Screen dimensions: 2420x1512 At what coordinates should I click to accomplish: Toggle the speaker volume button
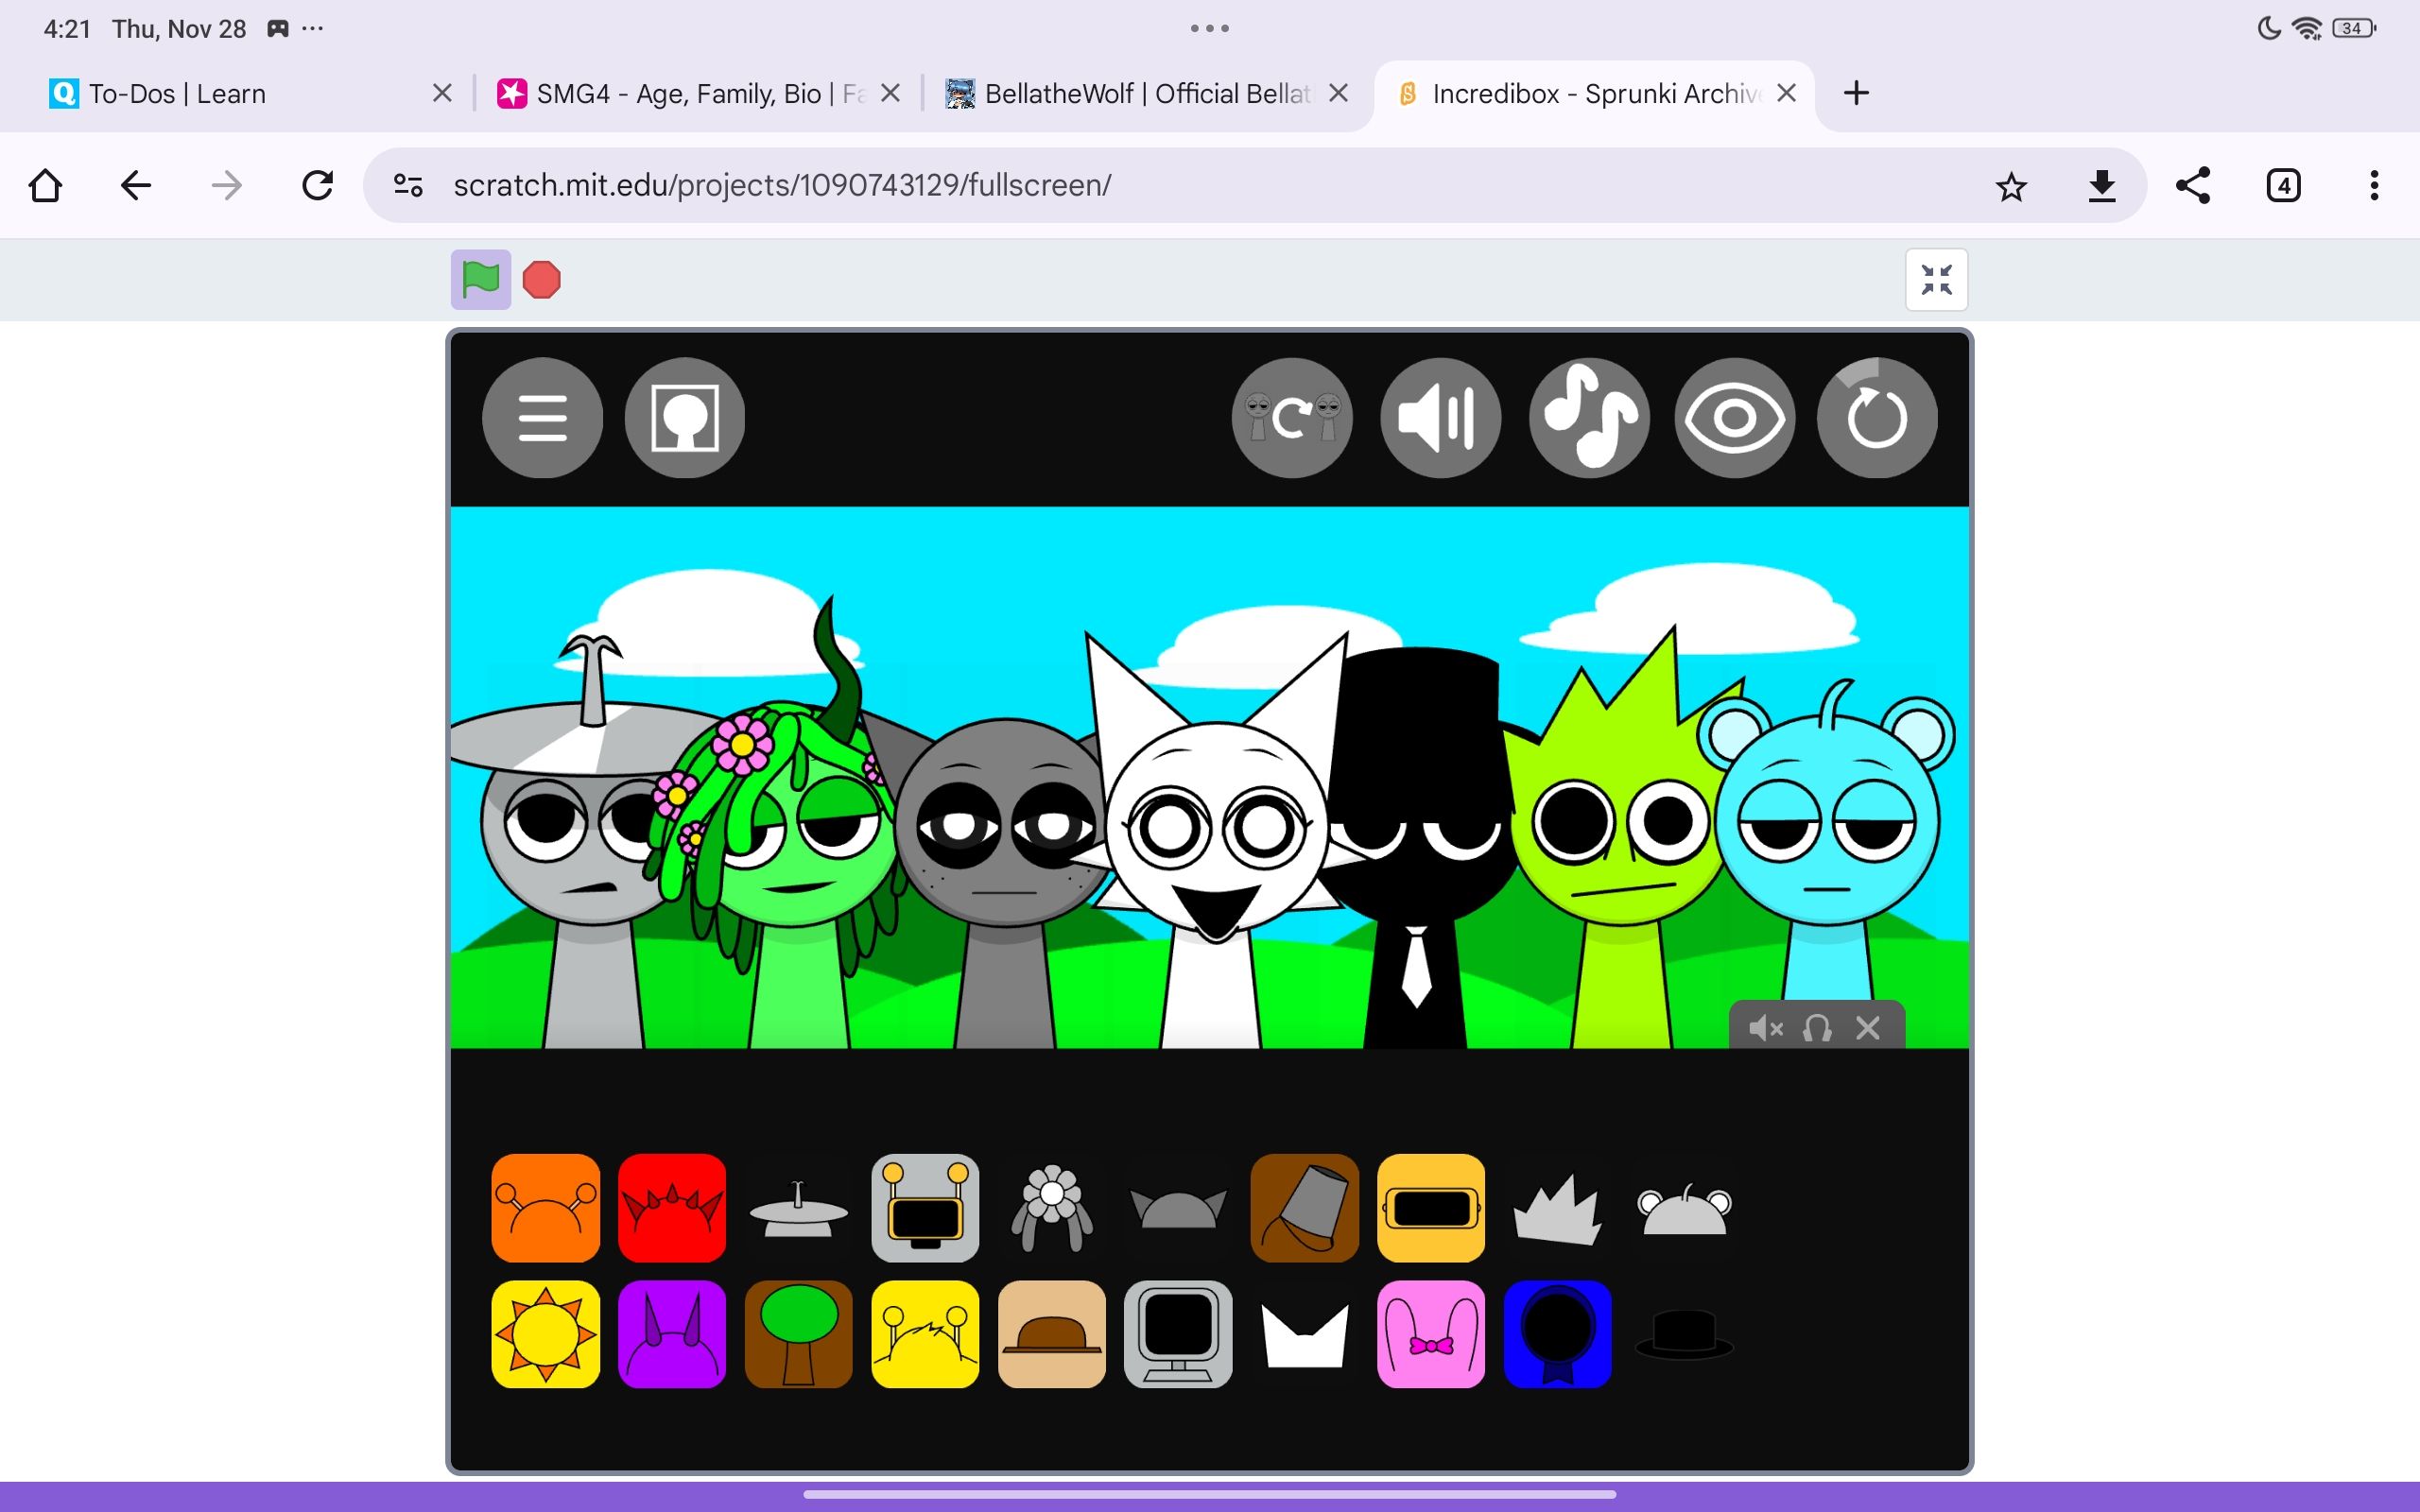(1440, 418)
